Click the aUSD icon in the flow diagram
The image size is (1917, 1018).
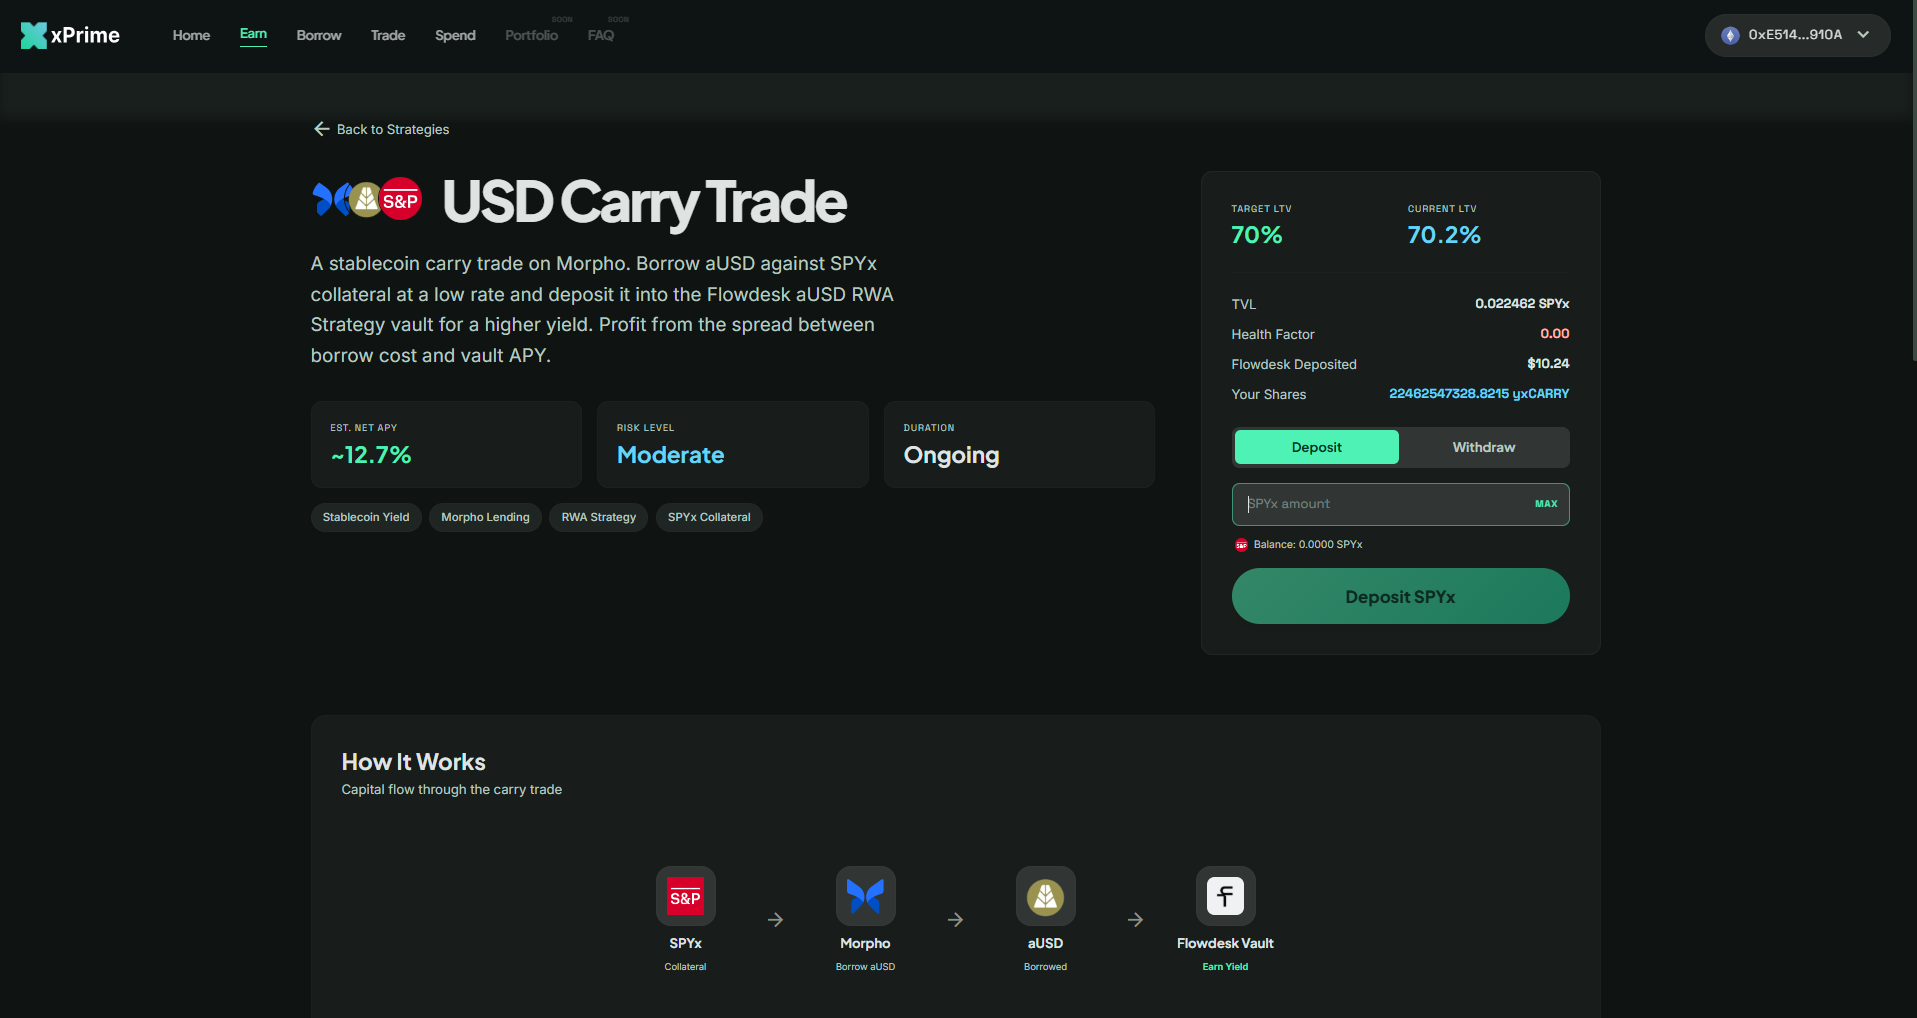(1045, 896)
